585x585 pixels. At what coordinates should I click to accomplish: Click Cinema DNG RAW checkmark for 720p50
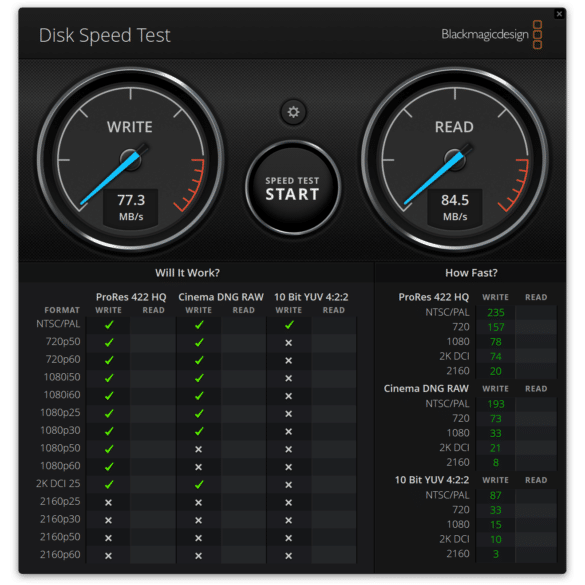[x=199, y=342]
